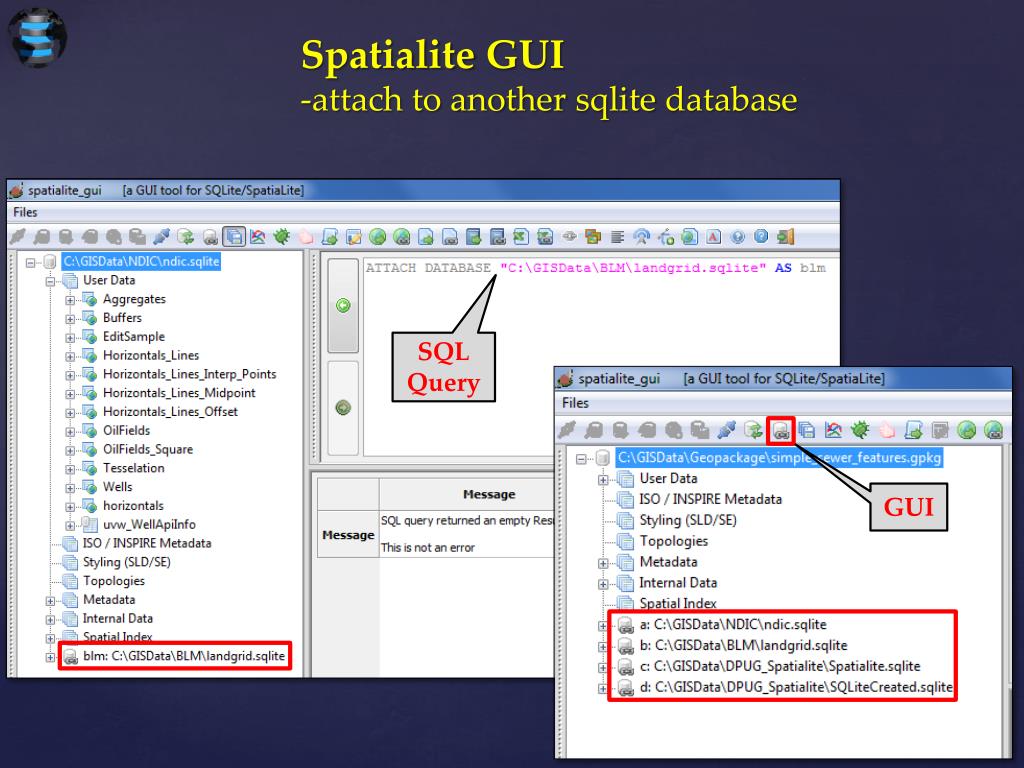Select c: DPUG_Spatialite\Spatialite.sqlite entry
This screenshot has height=768, width=1024.
point(780,666)
